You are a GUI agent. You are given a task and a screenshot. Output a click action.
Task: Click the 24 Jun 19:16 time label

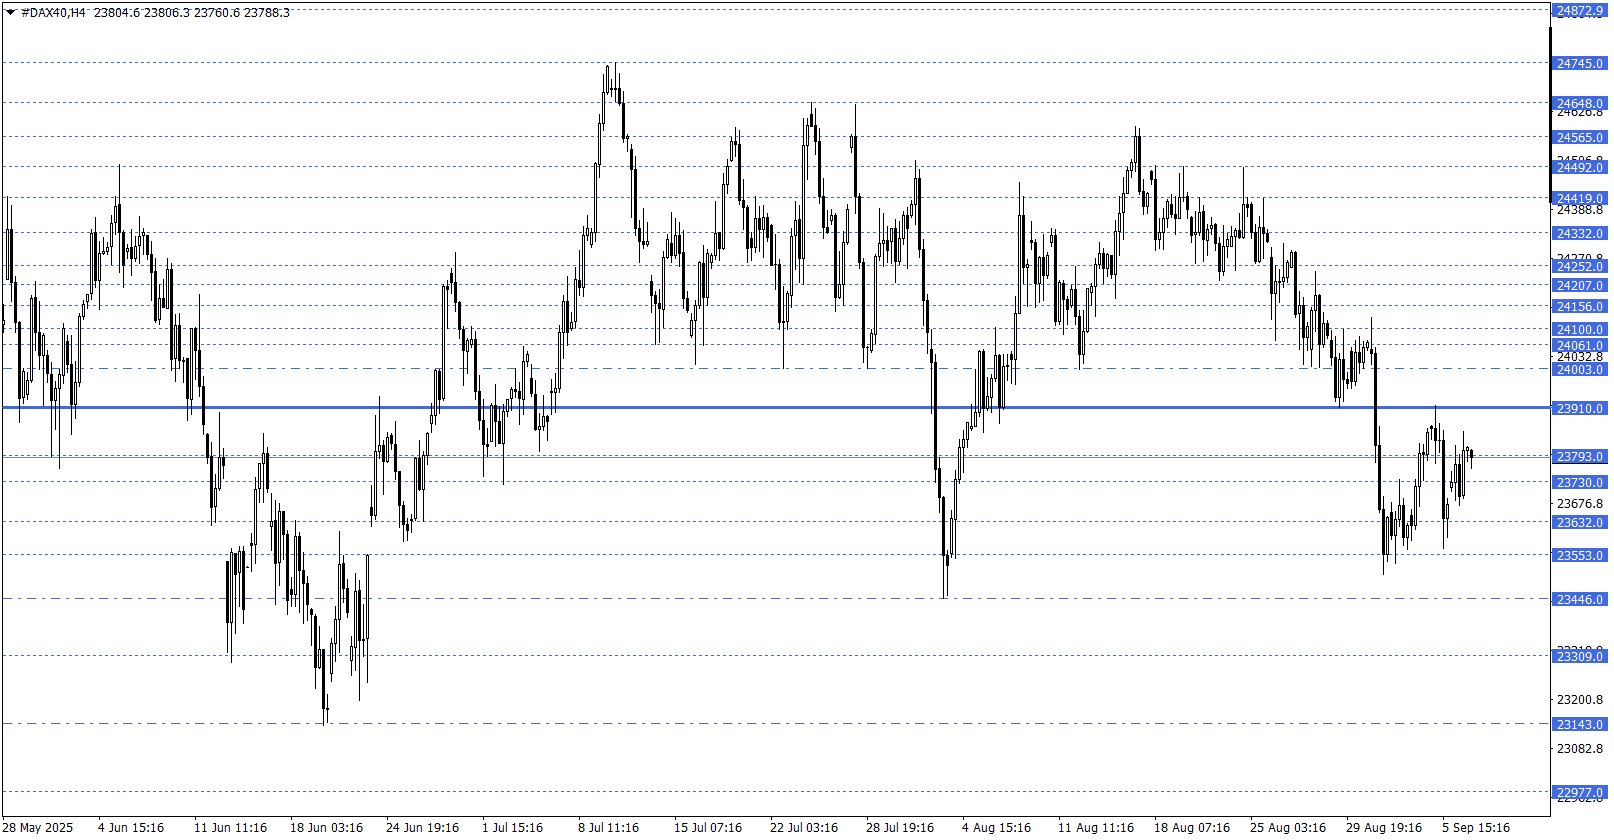pos(422,828)
